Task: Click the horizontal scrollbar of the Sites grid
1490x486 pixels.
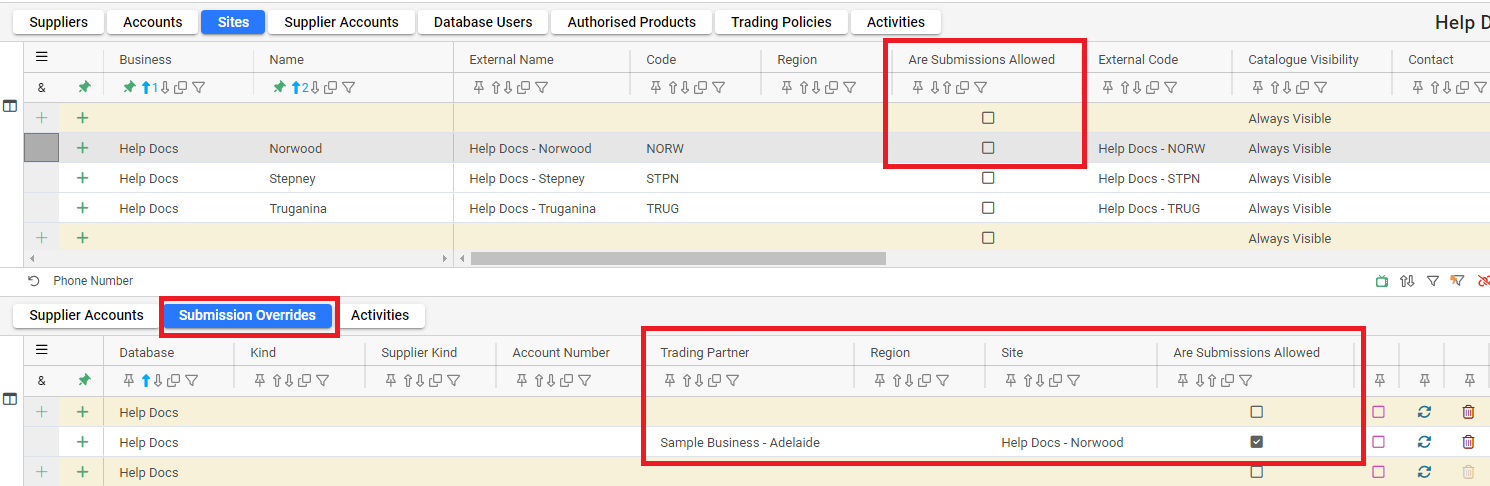Action: point(678,258)
